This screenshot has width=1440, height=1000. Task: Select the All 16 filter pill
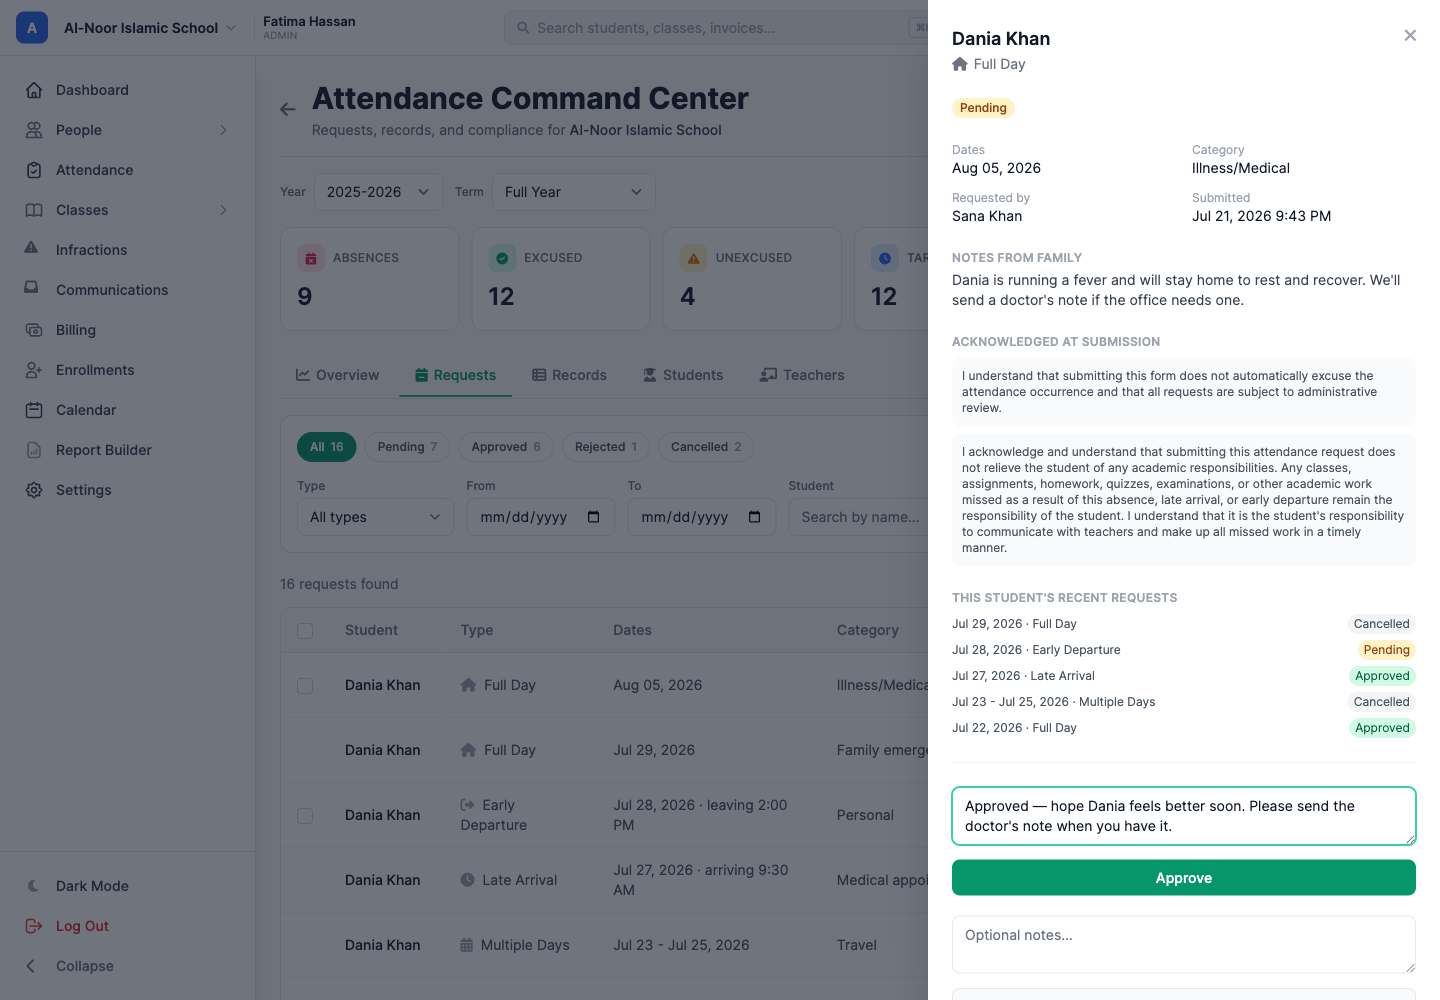coord(326,447)
